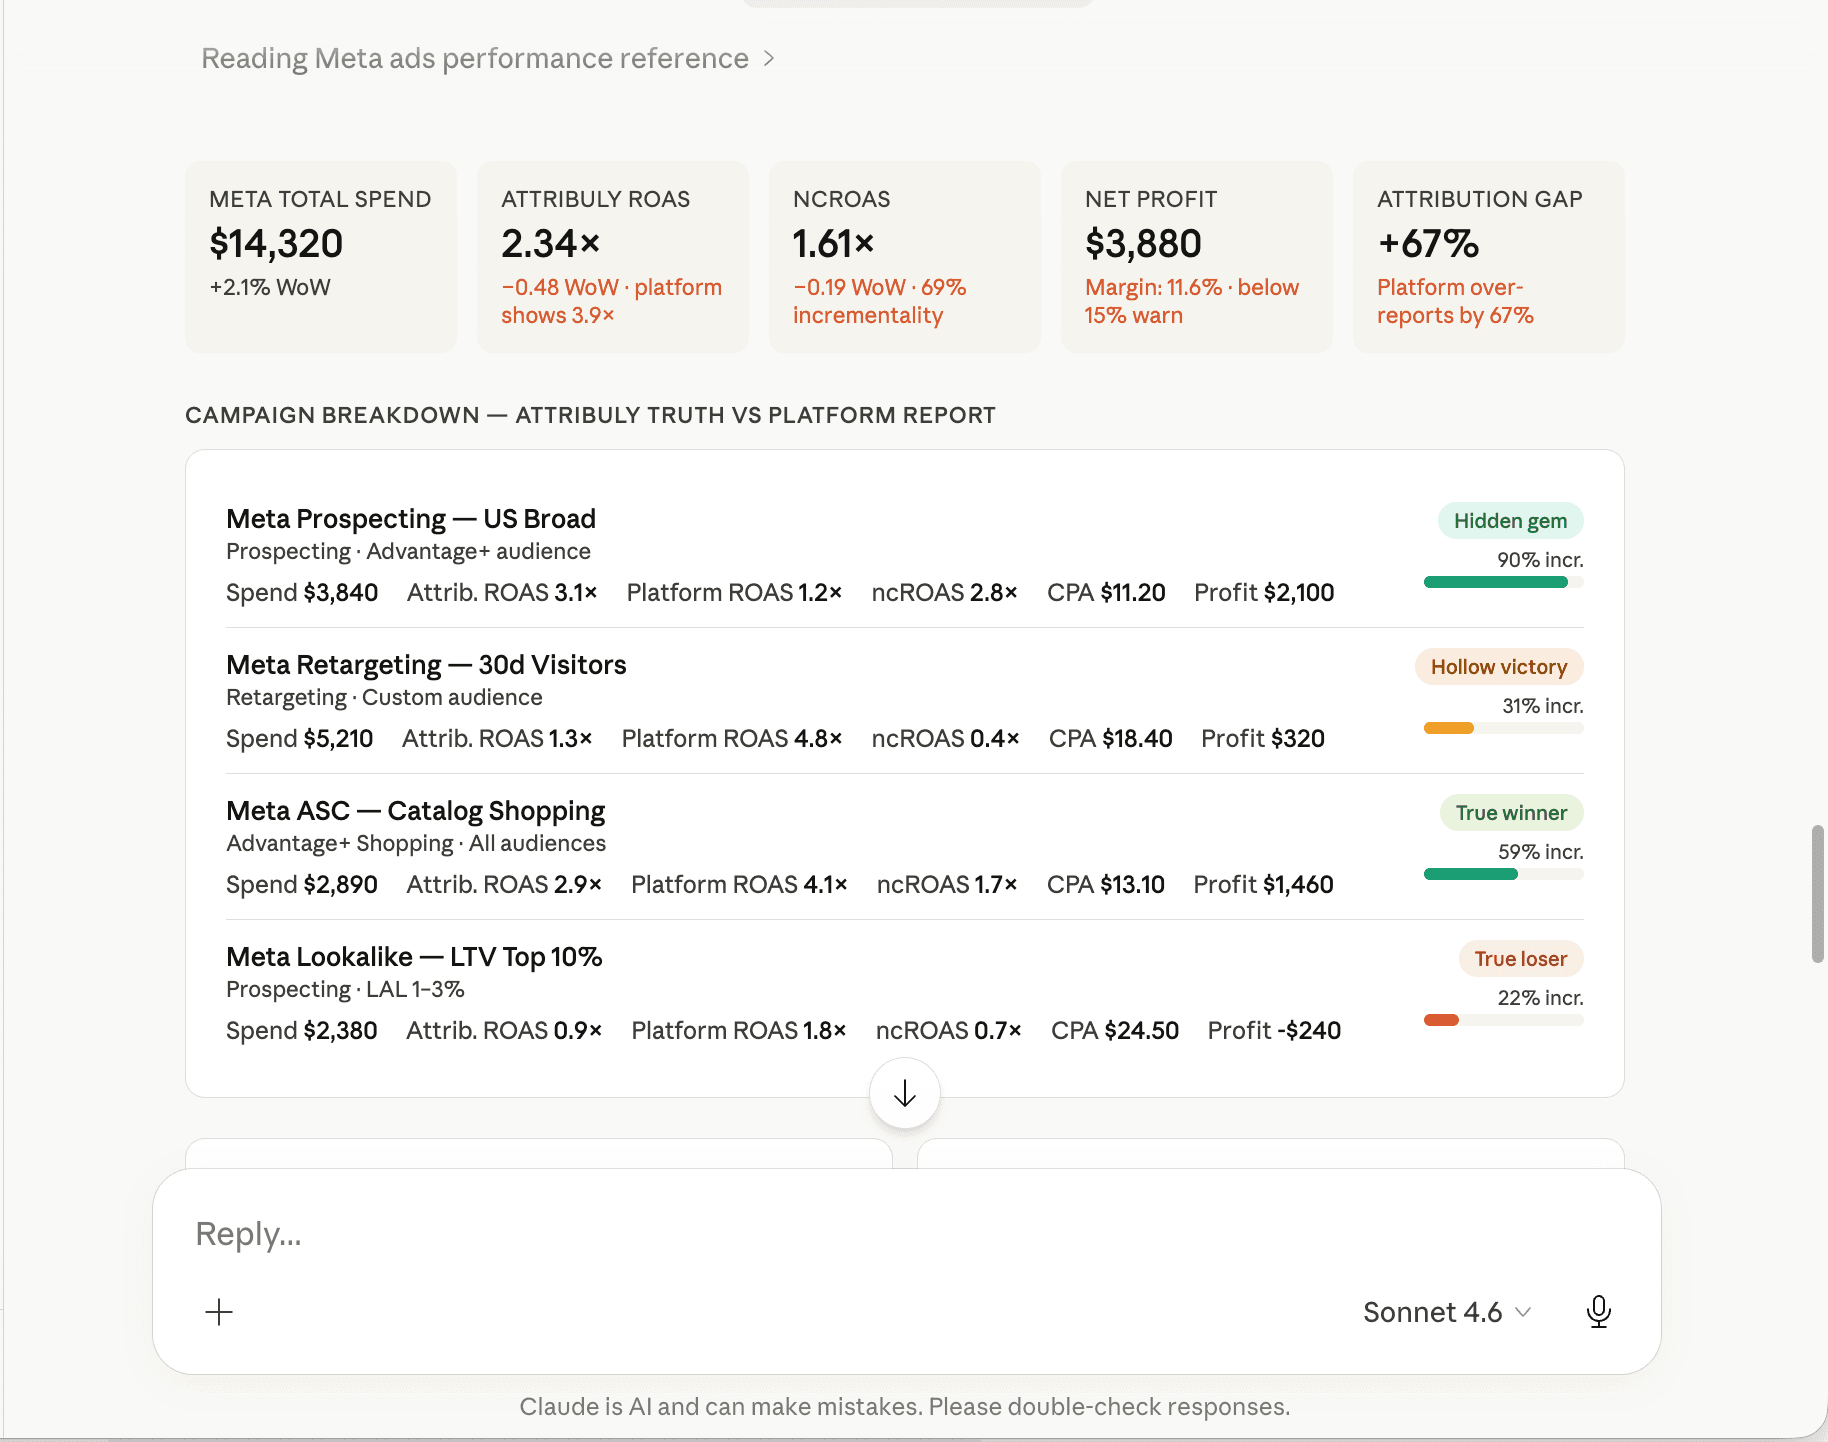Click the 'True loser' badge
The width and height of the screenshot is (1828, 1442).
coord(1520,958)
